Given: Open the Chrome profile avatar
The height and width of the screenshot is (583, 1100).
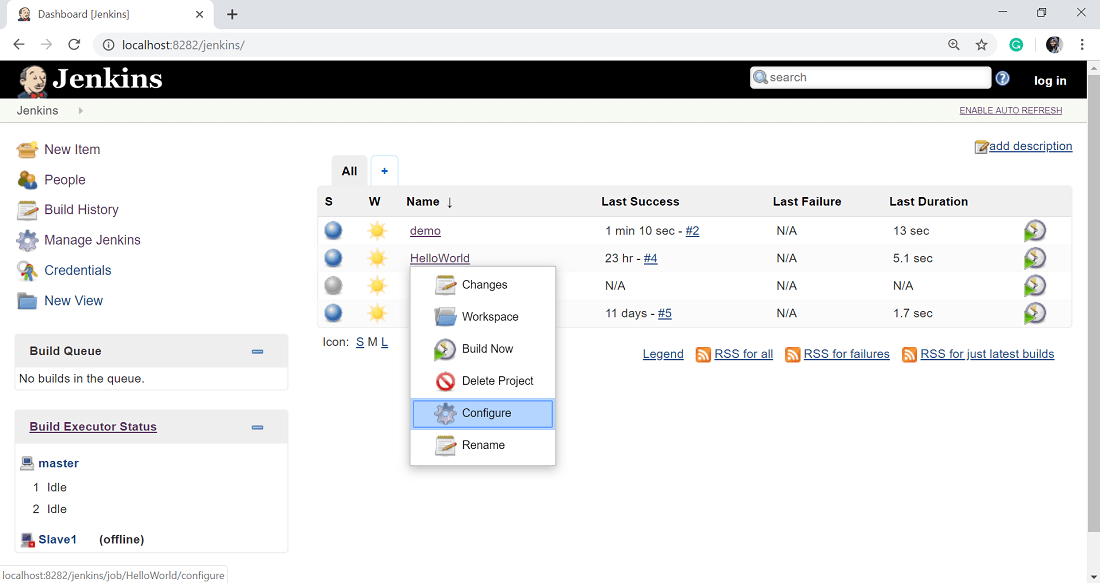Looking at the screenshot, I should coord(1054,45).
